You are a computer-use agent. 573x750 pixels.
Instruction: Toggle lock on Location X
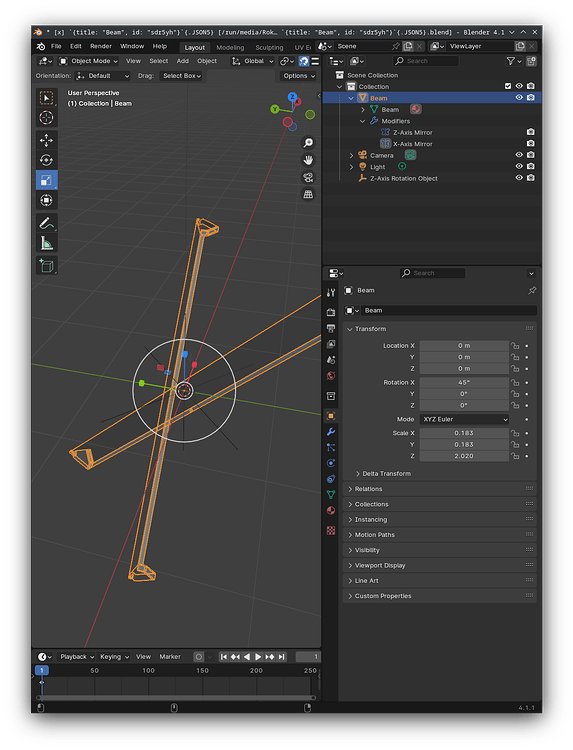(x=515, y=346)
